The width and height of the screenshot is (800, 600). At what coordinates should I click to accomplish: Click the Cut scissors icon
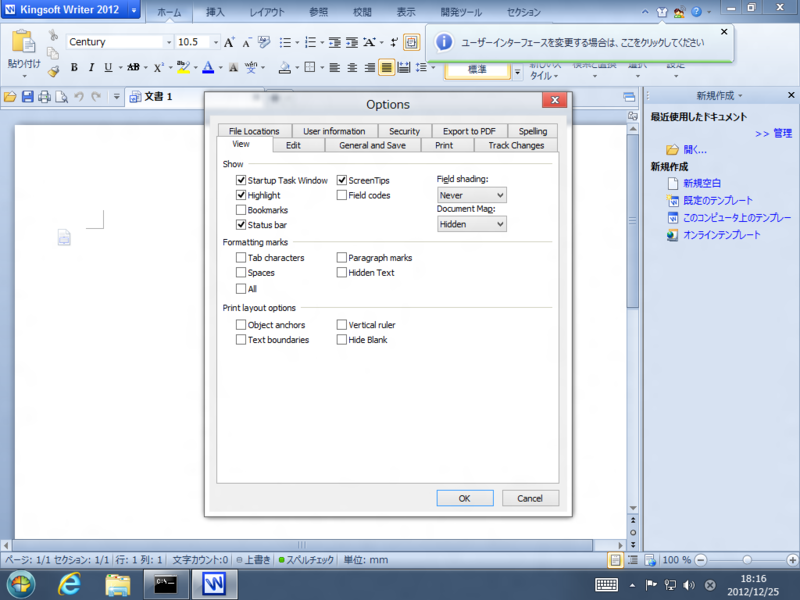tap(53, 35)
